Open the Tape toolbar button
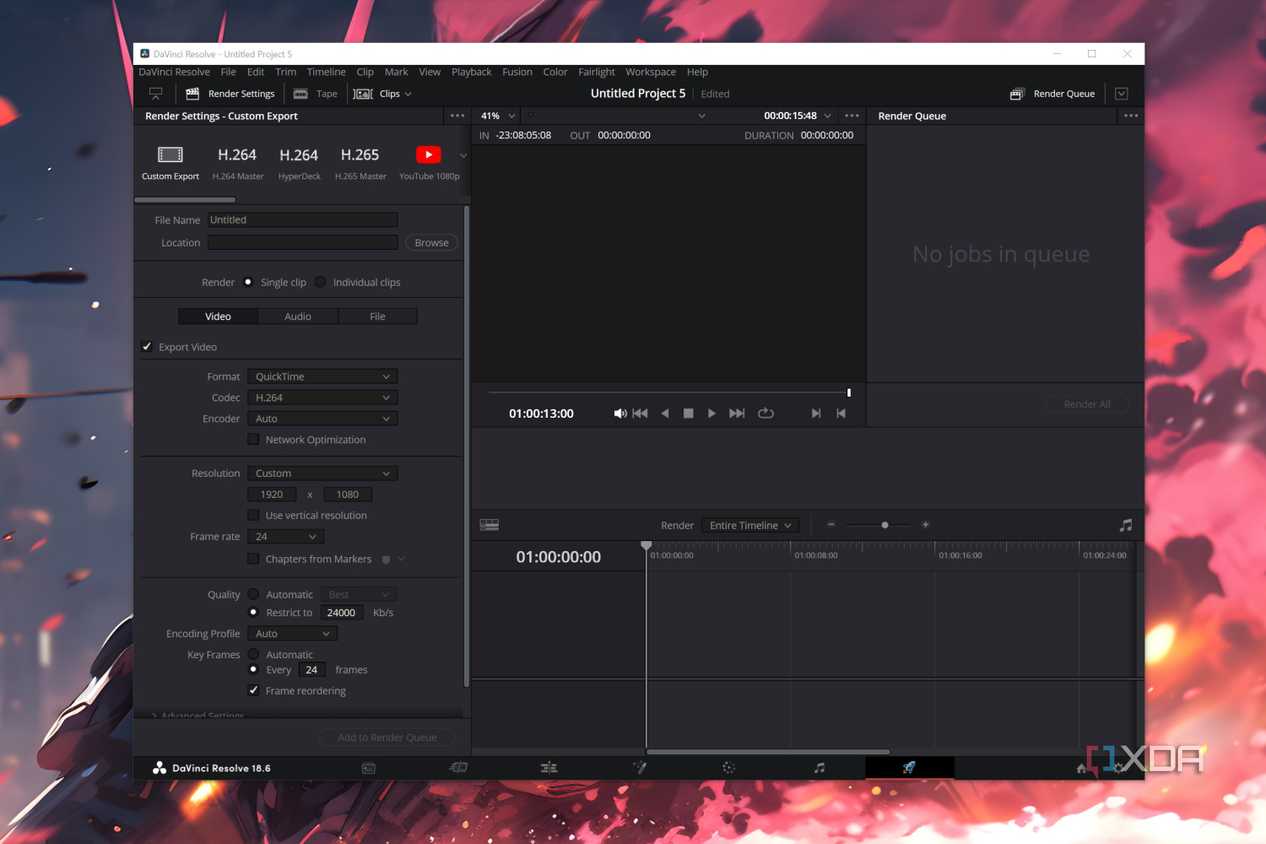1266x844 pixels. (315, 94)
